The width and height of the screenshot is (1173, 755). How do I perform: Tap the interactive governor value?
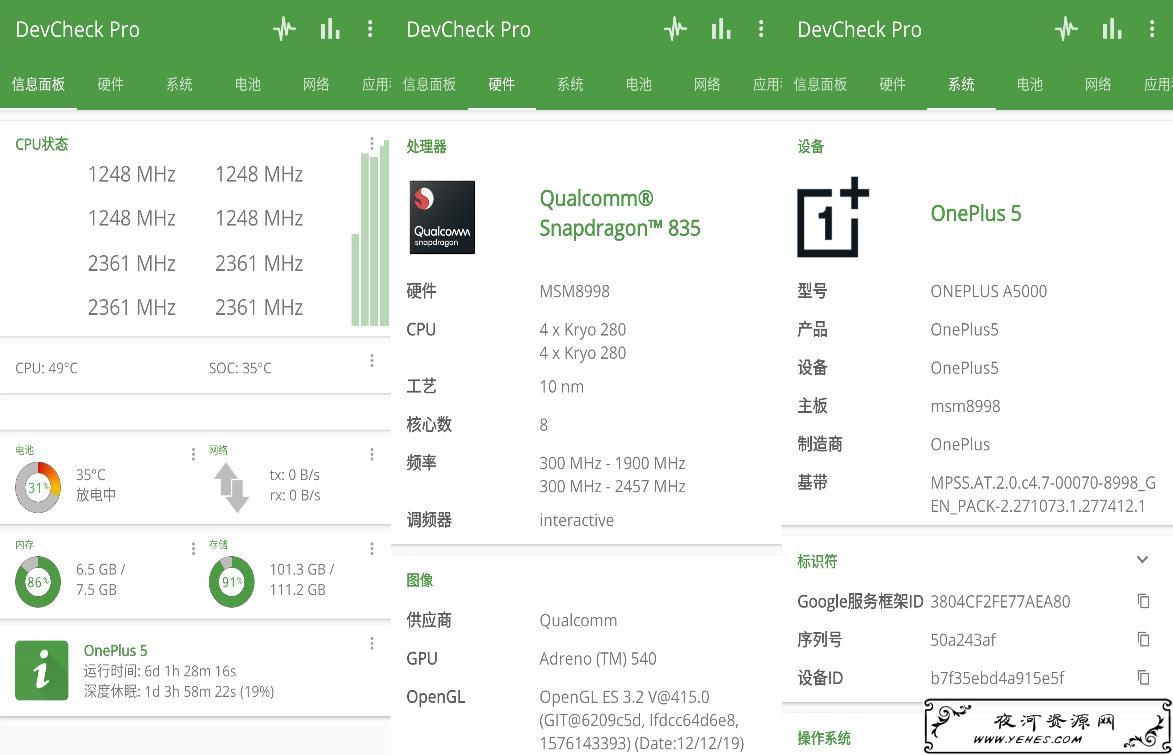[577, 520]
